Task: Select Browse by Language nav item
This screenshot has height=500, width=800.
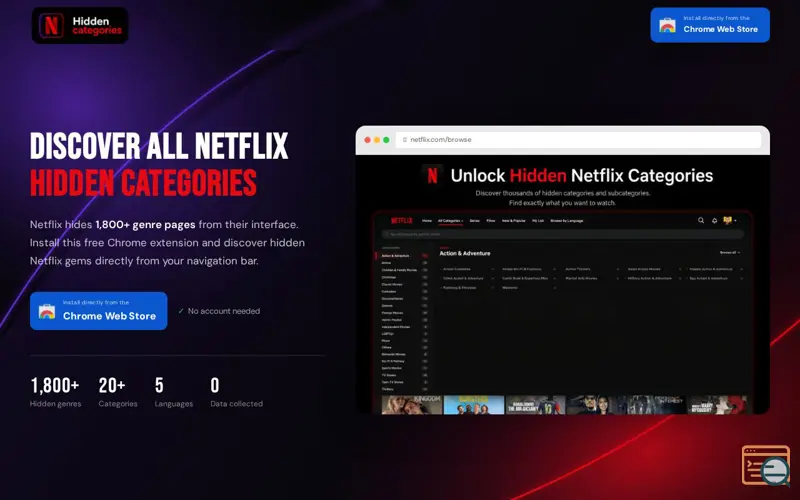Action: pyautogui.click(x=567, y=221)
